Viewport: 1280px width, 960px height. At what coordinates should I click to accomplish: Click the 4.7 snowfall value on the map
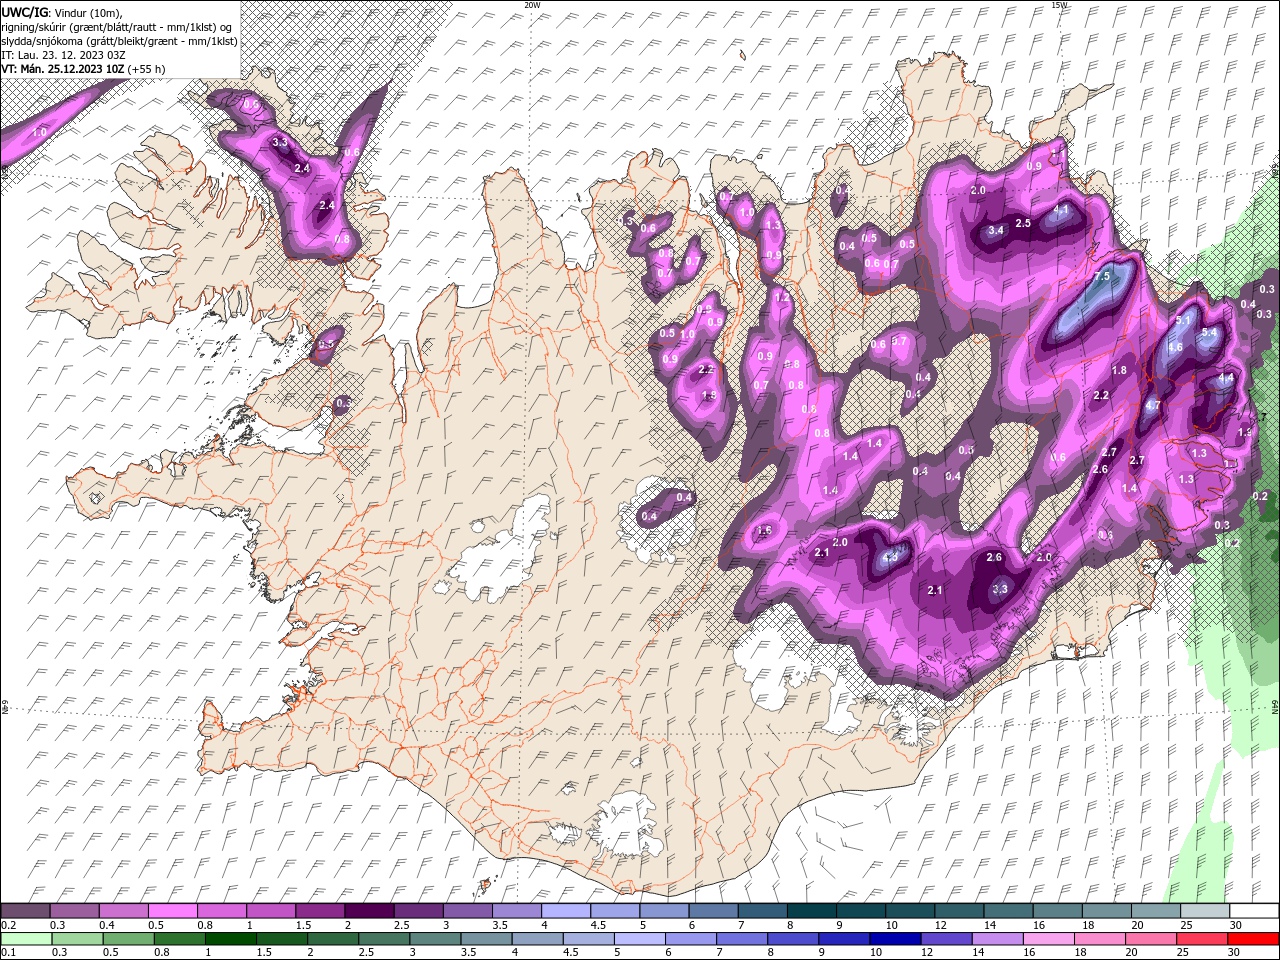pyautogui.click(x=1152, y=405)
